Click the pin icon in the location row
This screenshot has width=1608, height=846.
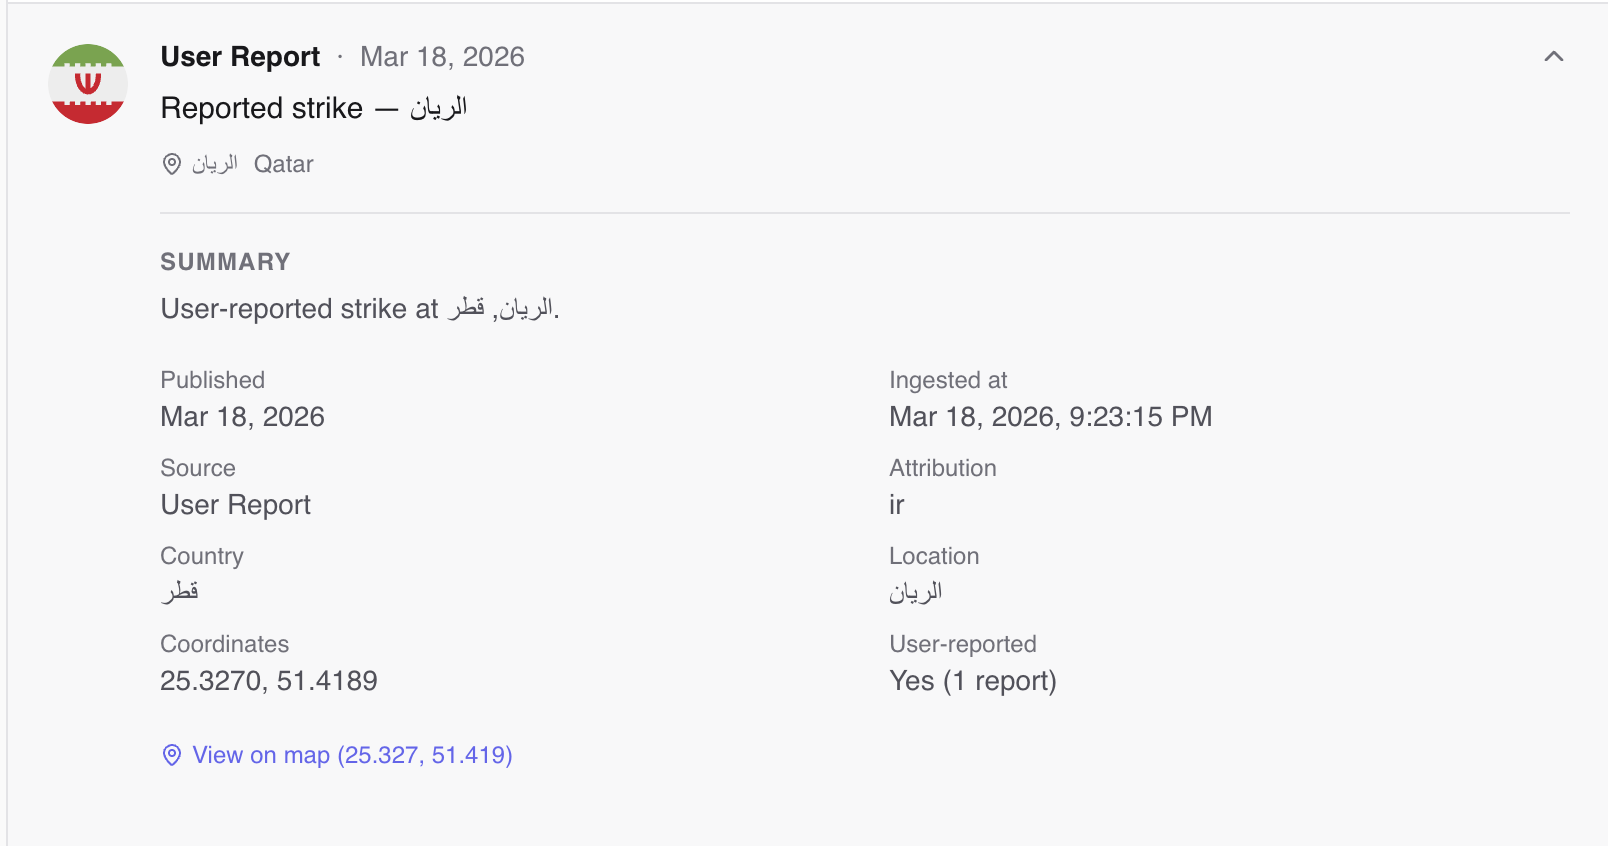[x=171, y=164]
